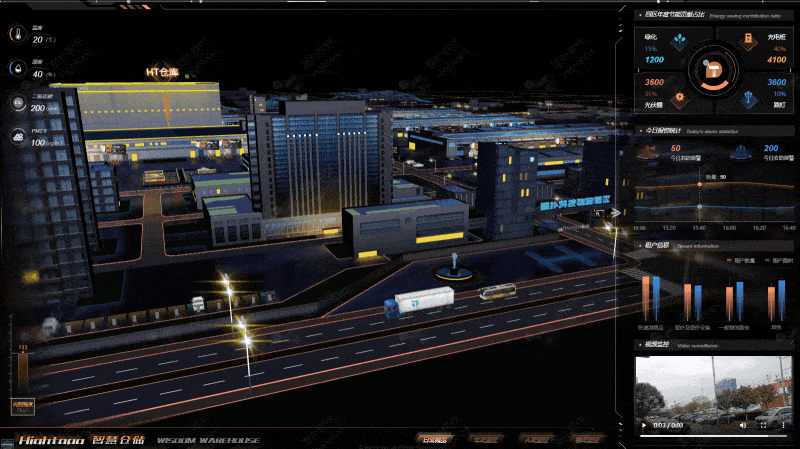Viewport: 800px width, 449px height.
Task: Click the humidity droplet icon
Action: click(17, 69)
